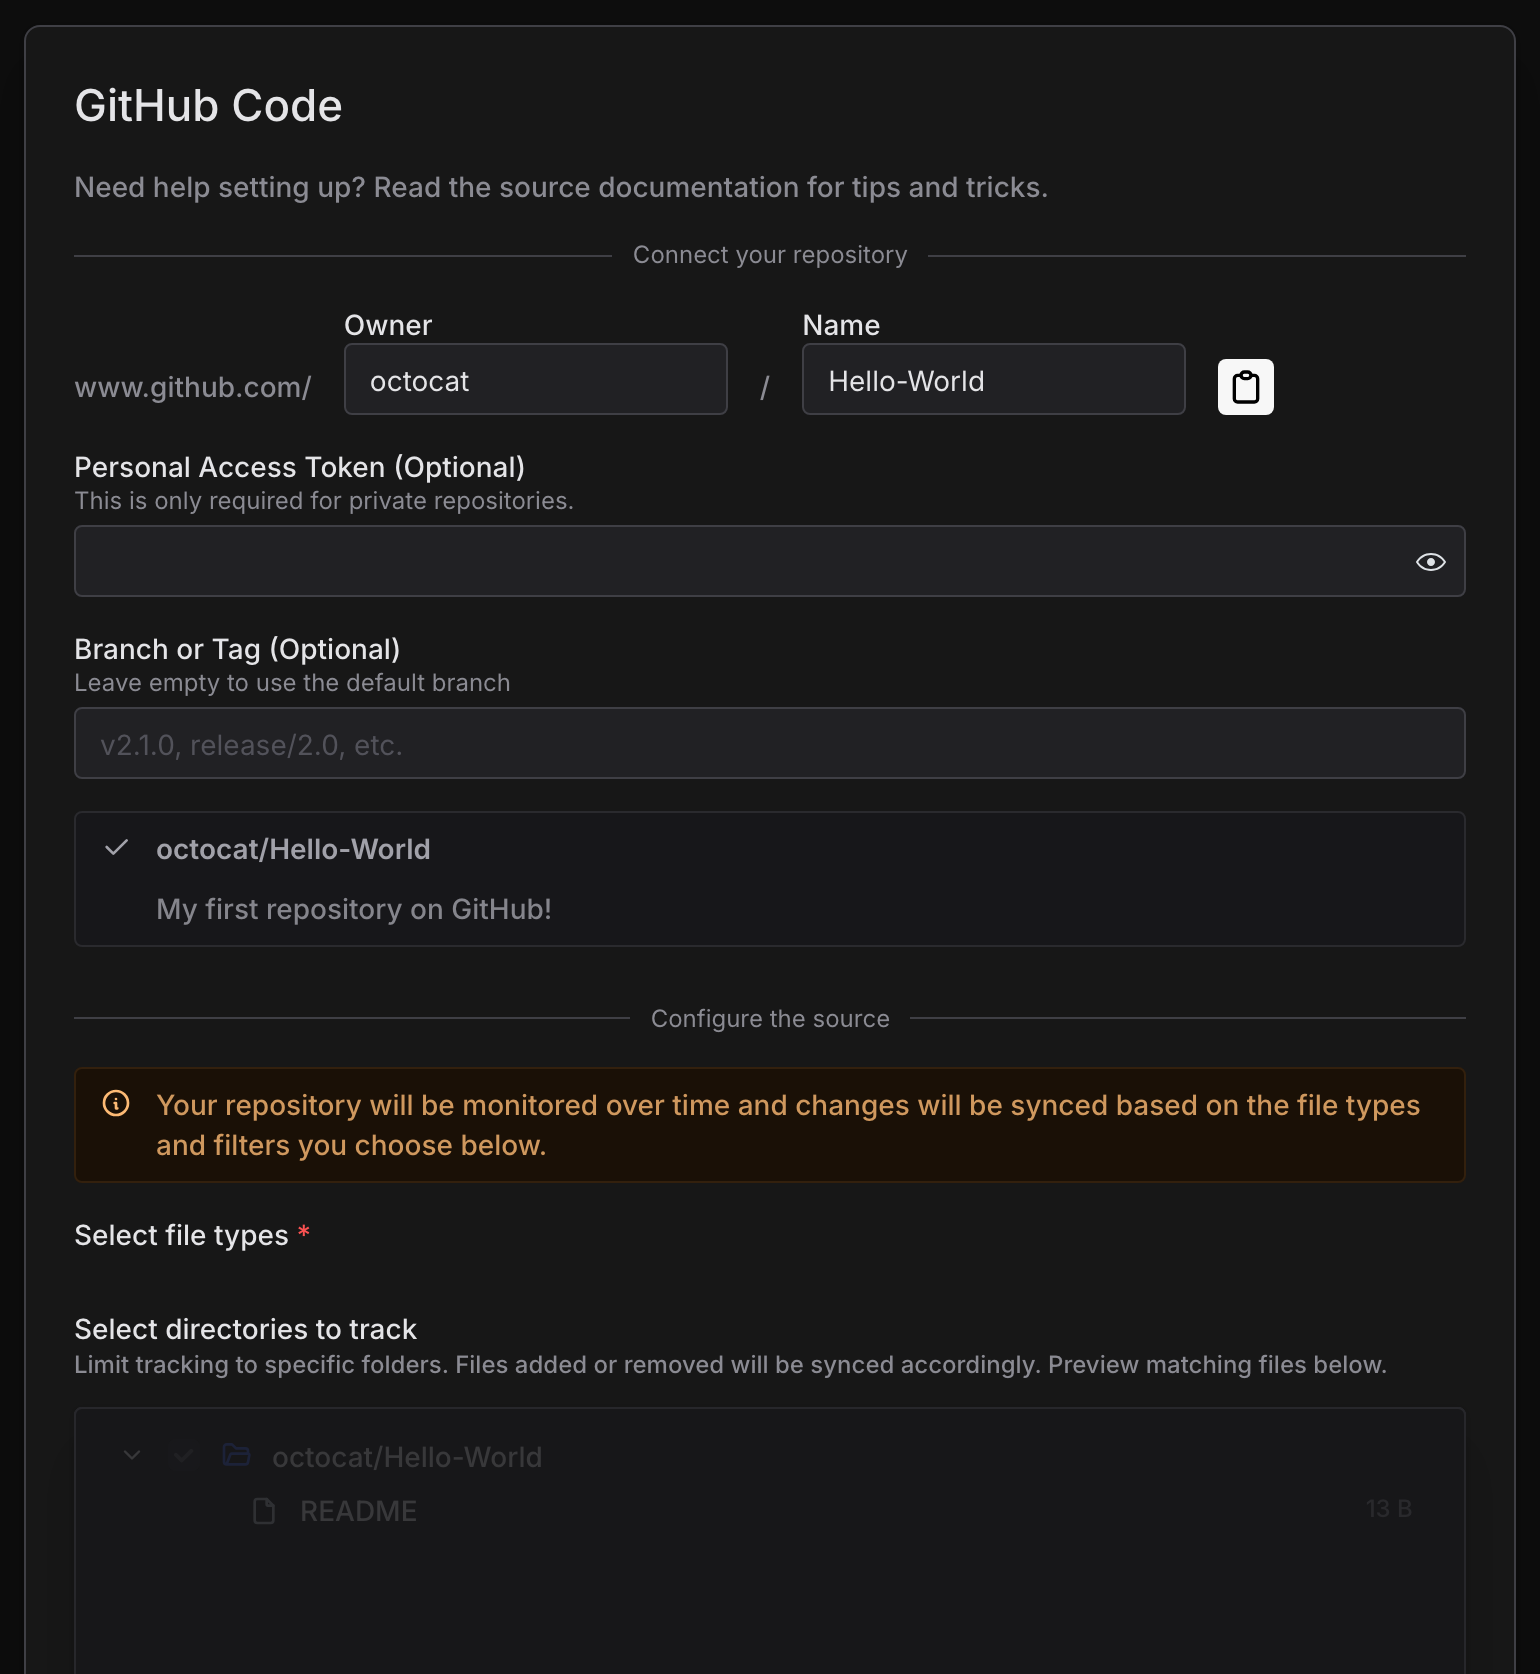Click the "Select directories to track" label
Screen dimensions: 1540x1674
pyautogui.click(x=245, y=1329)
